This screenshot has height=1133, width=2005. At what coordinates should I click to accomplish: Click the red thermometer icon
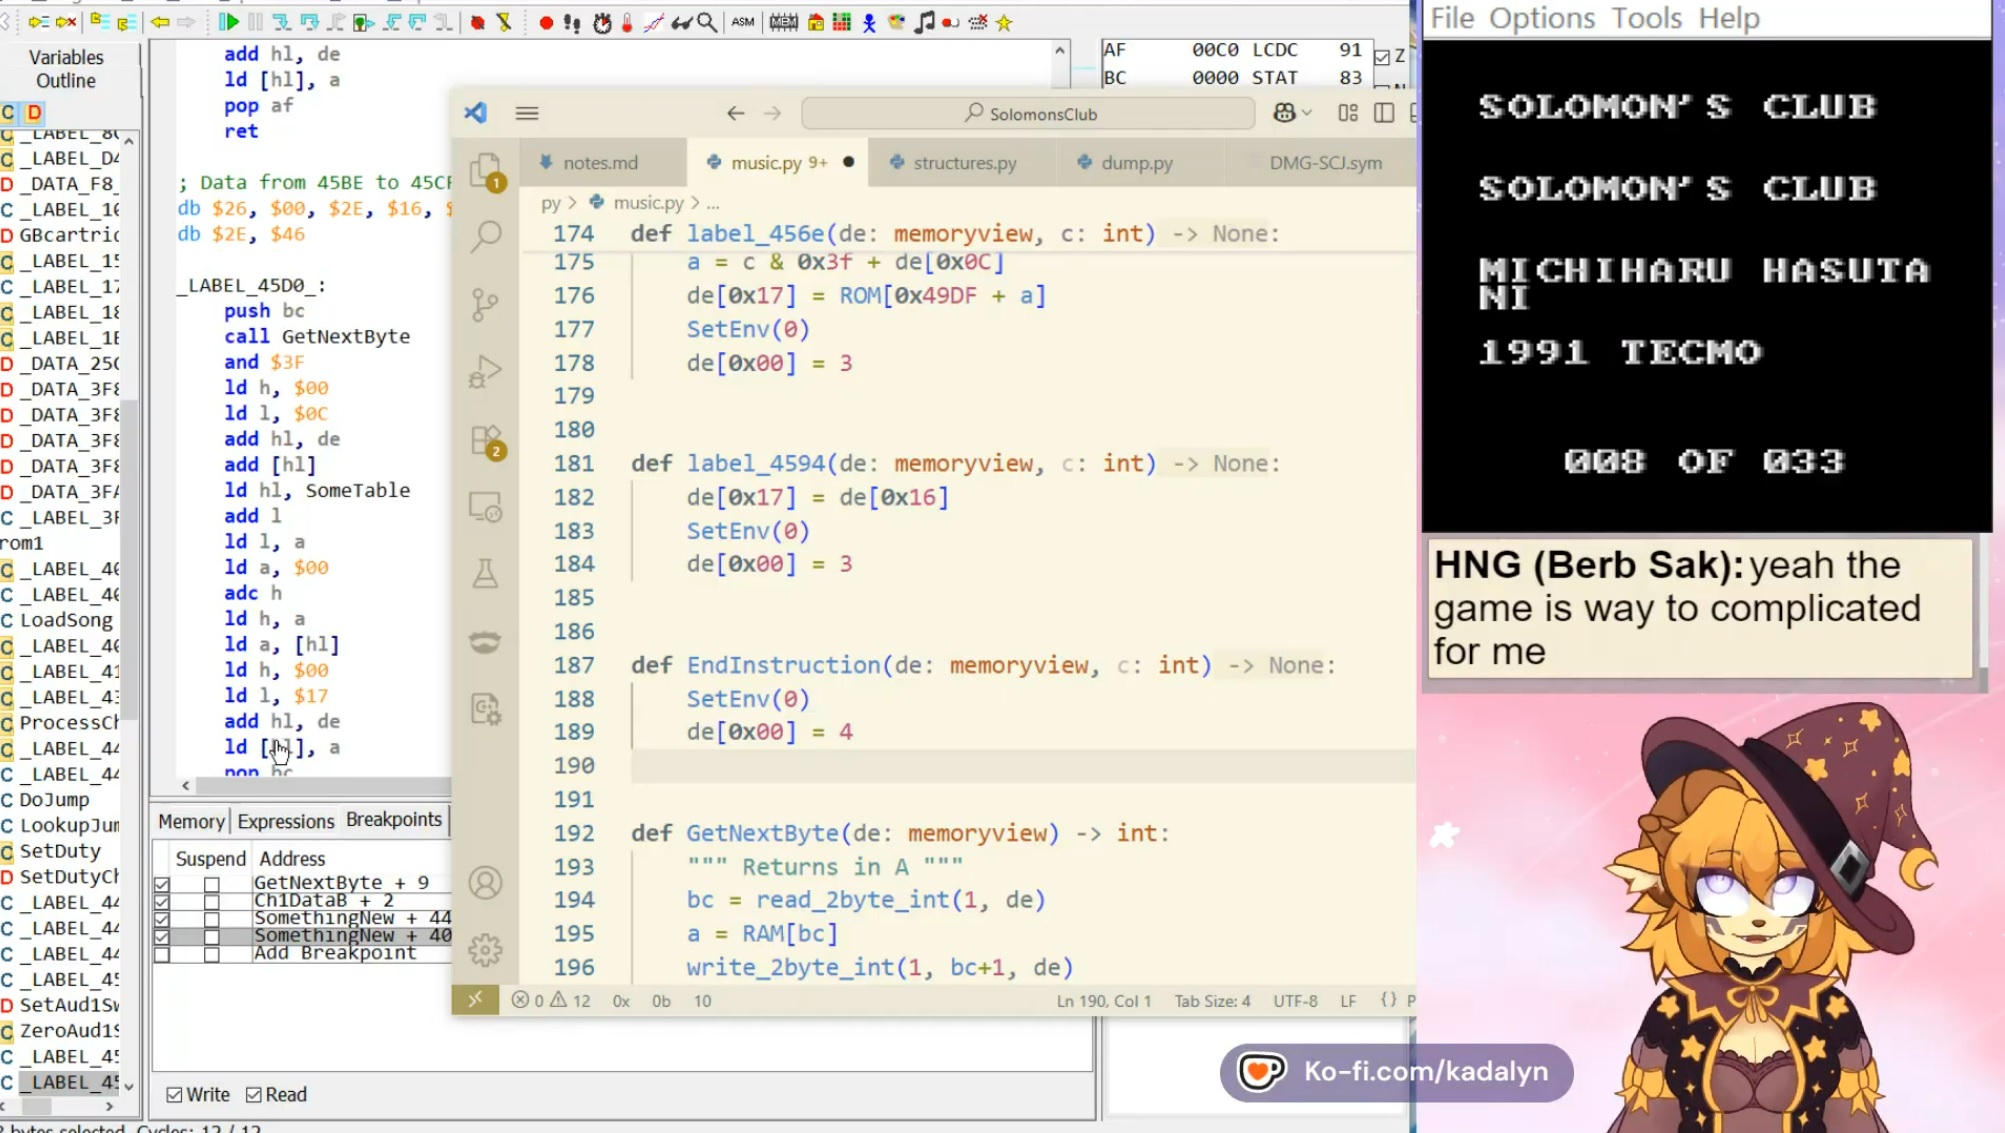click(x=627, y=22)
